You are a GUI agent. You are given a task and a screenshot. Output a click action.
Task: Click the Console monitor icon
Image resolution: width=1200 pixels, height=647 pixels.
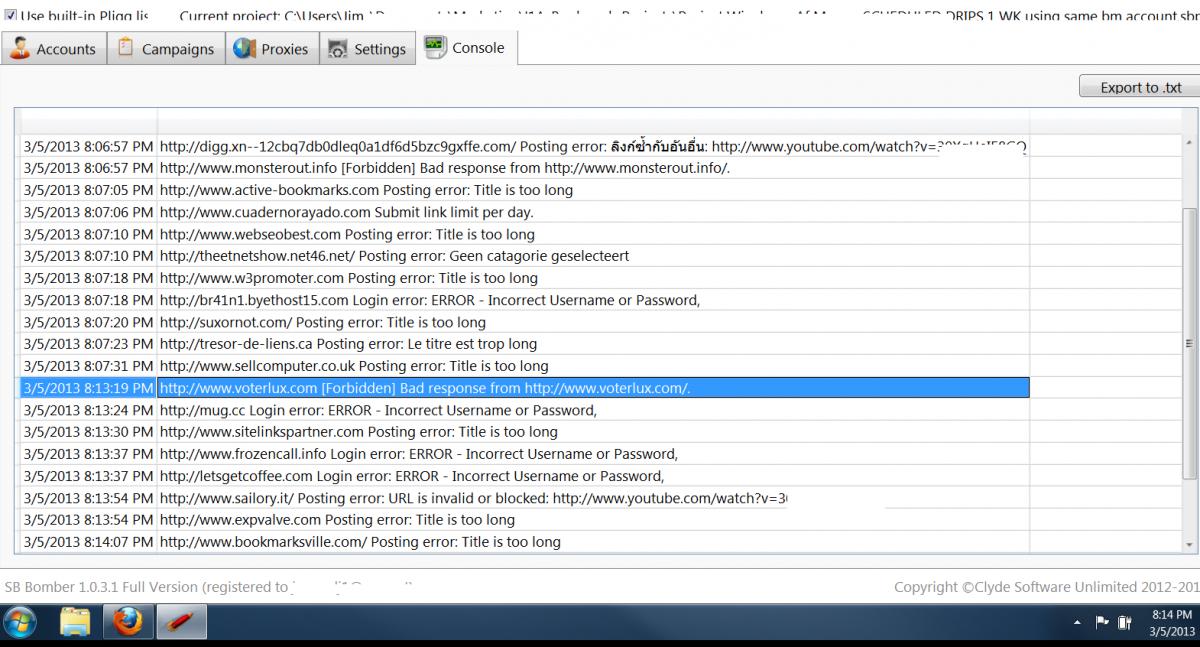click(x=435, y=47)
